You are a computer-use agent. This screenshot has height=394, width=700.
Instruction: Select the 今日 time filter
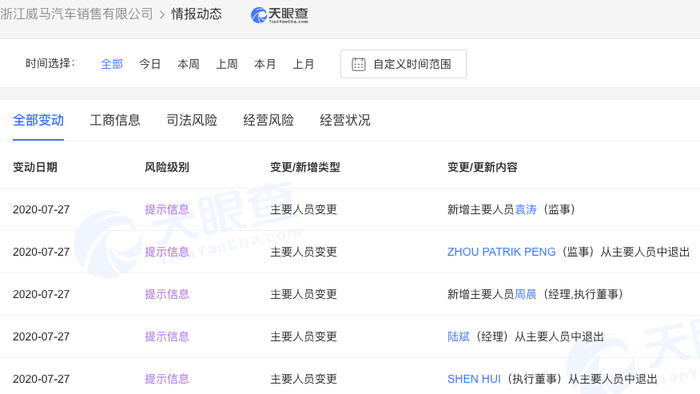(x=150, y=64)
